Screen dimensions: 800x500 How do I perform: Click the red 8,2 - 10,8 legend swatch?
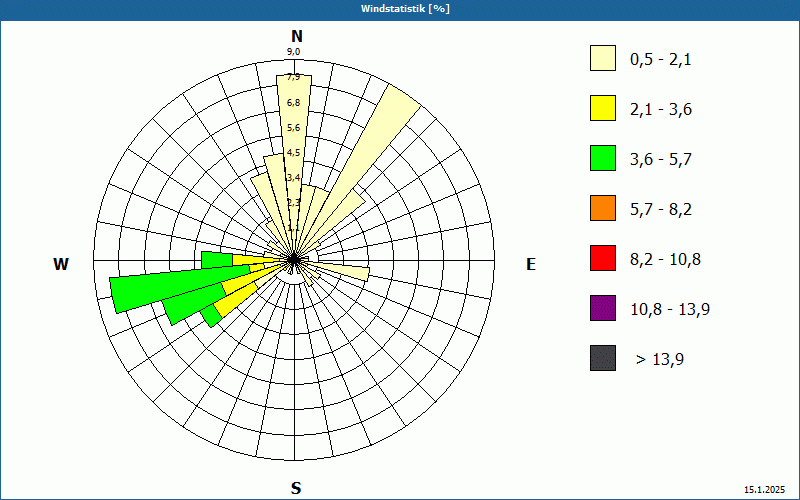tap(603, 258)
